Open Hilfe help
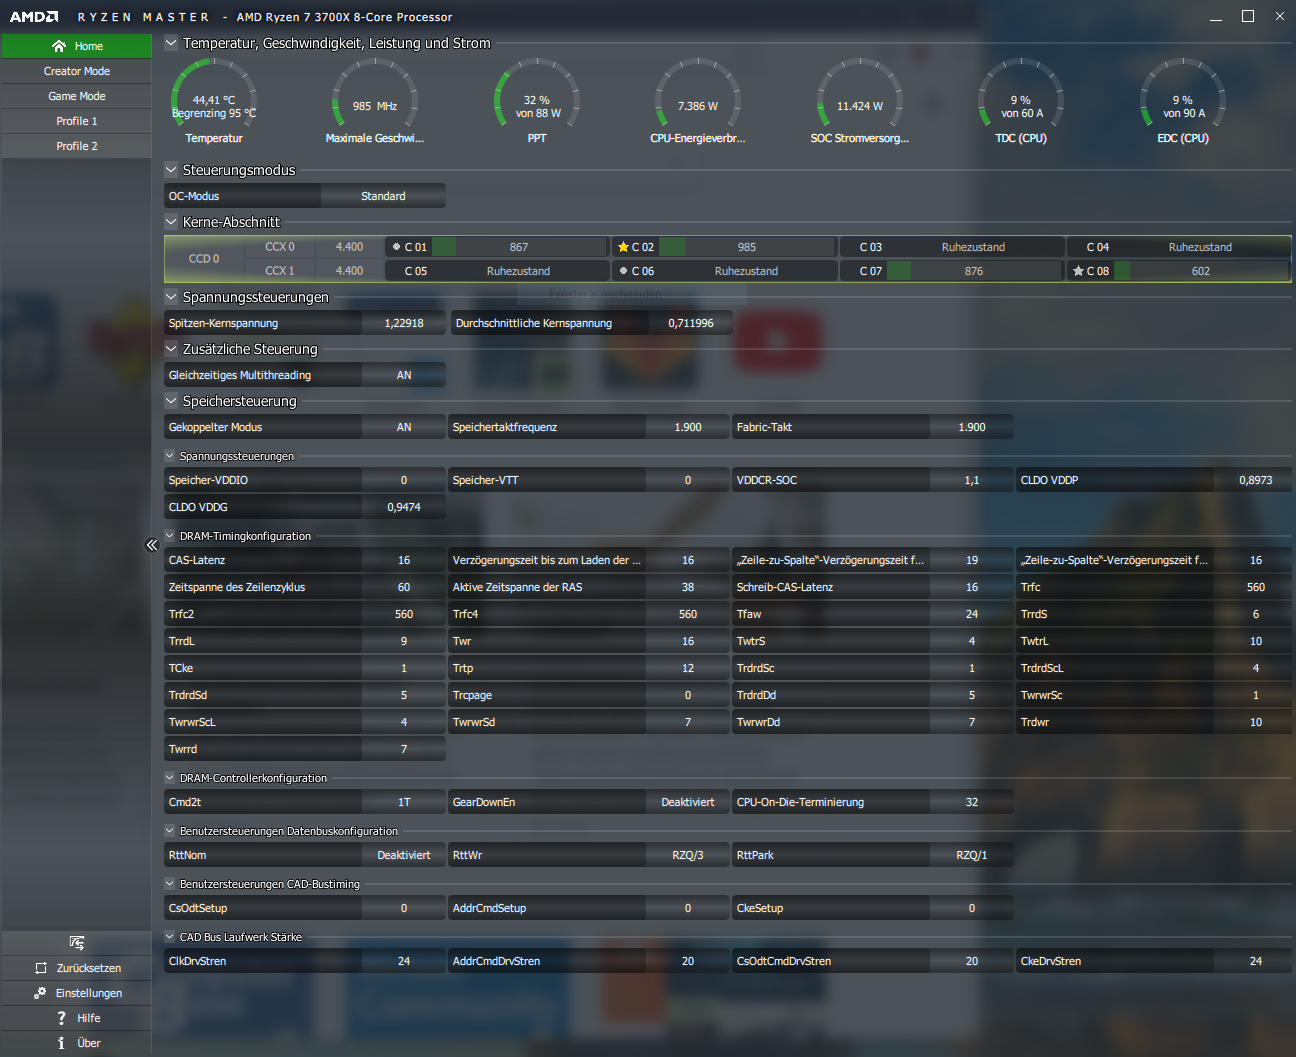Viewport: 1296px width, 1057px height. (x=77, y=1018)
